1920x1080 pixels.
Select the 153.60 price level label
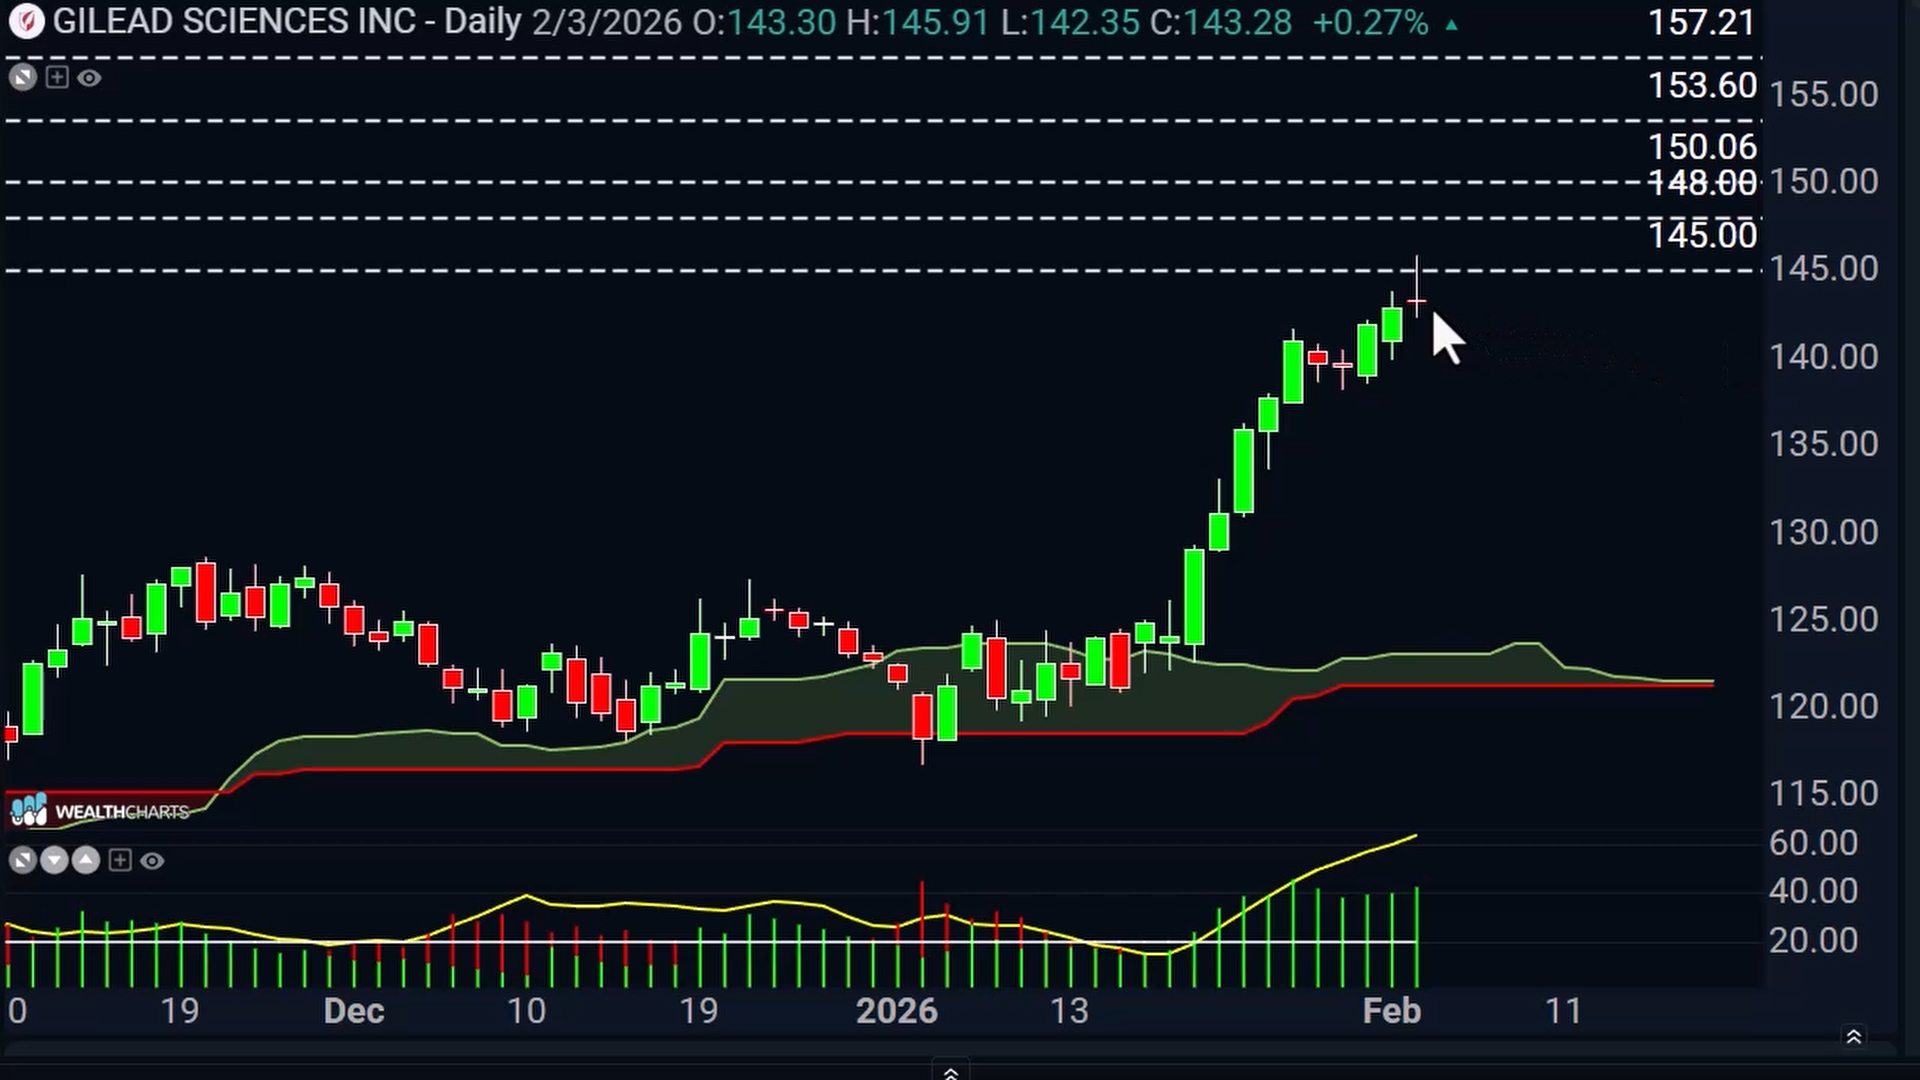1702,86
